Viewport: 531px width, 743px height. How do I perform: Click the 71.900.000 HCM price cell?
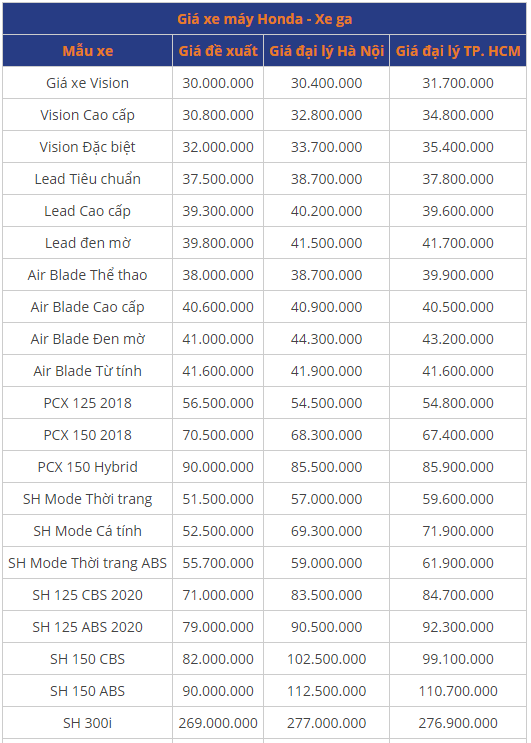point(458,531)
